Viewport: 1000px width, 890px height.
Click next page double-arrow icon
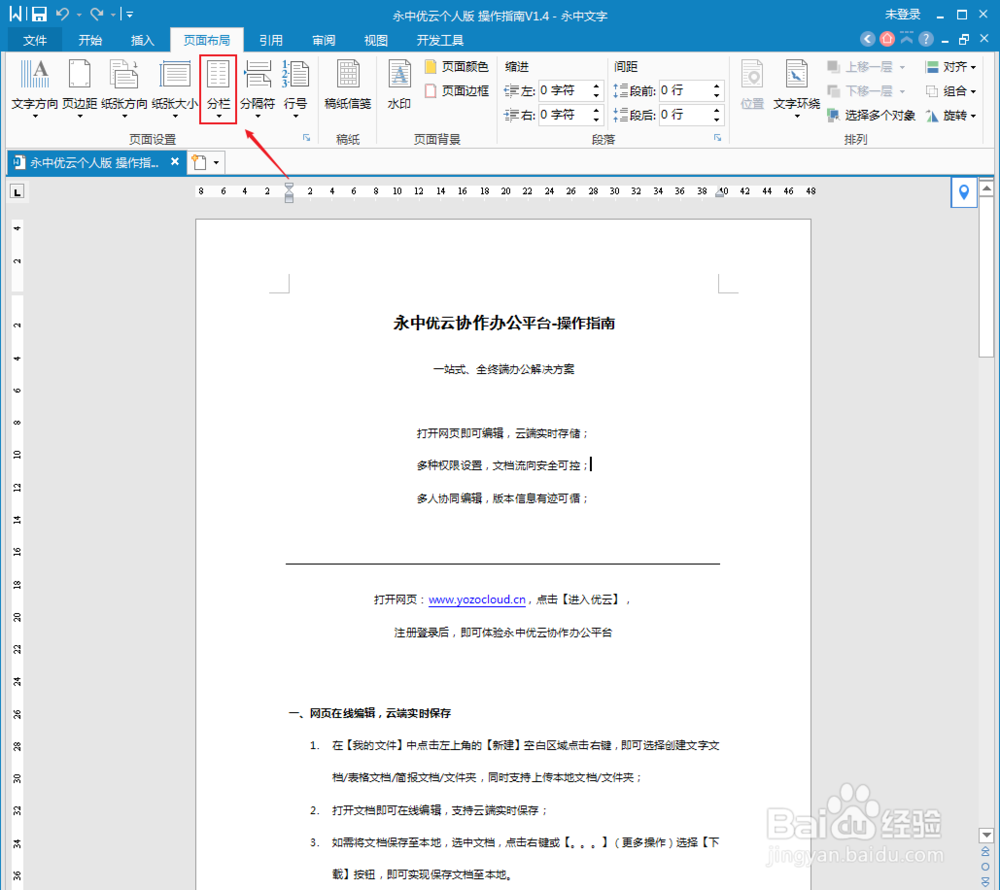pyautogui.click(x=986, y=882)
